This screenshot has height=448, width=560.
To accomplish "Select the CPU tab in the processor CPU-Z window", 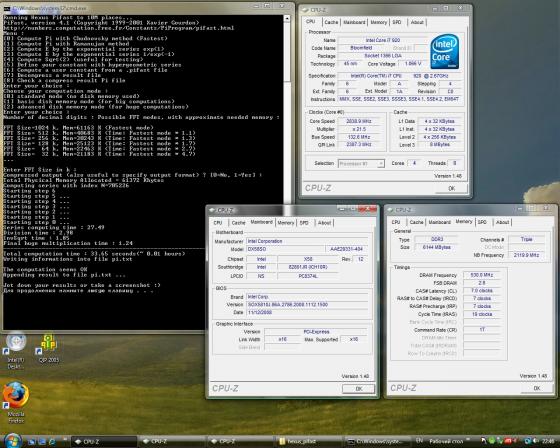I will point(311,21).
